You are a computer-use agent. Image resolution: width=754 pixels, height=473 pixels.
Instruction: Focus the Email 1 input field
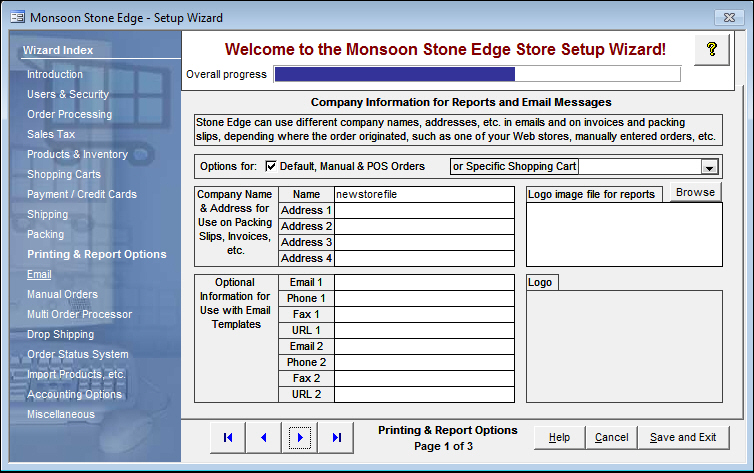(426, 282)
